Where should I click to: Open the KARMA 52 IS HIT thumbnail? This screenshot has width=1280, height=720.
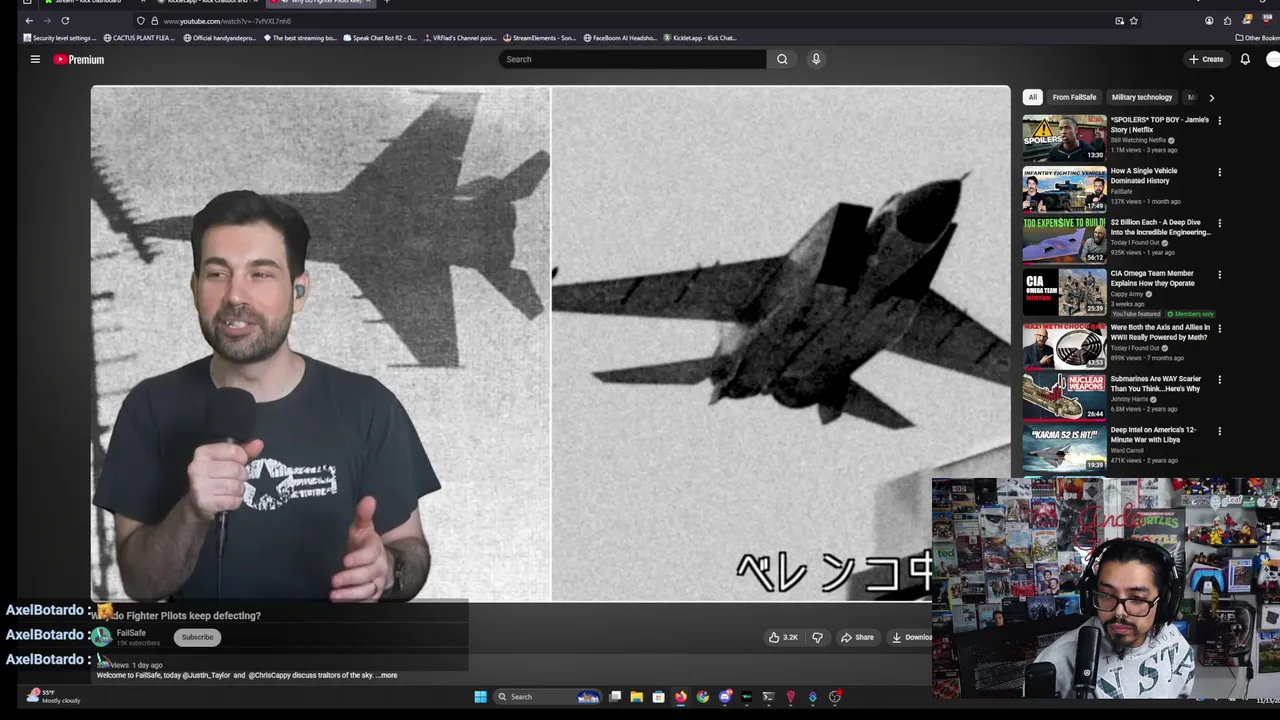tap(1064, 448)
